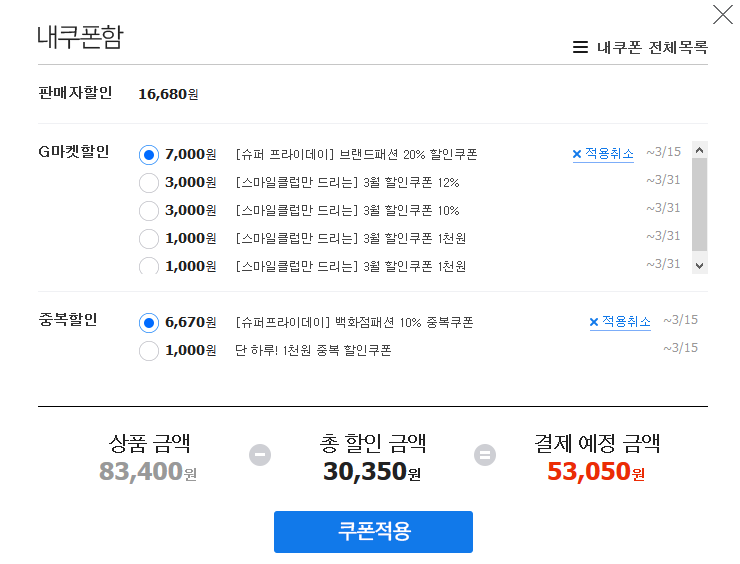
Task: Select the 3,000원 12% 할인쿠폰 radio
Action: [x=149, y=183]
